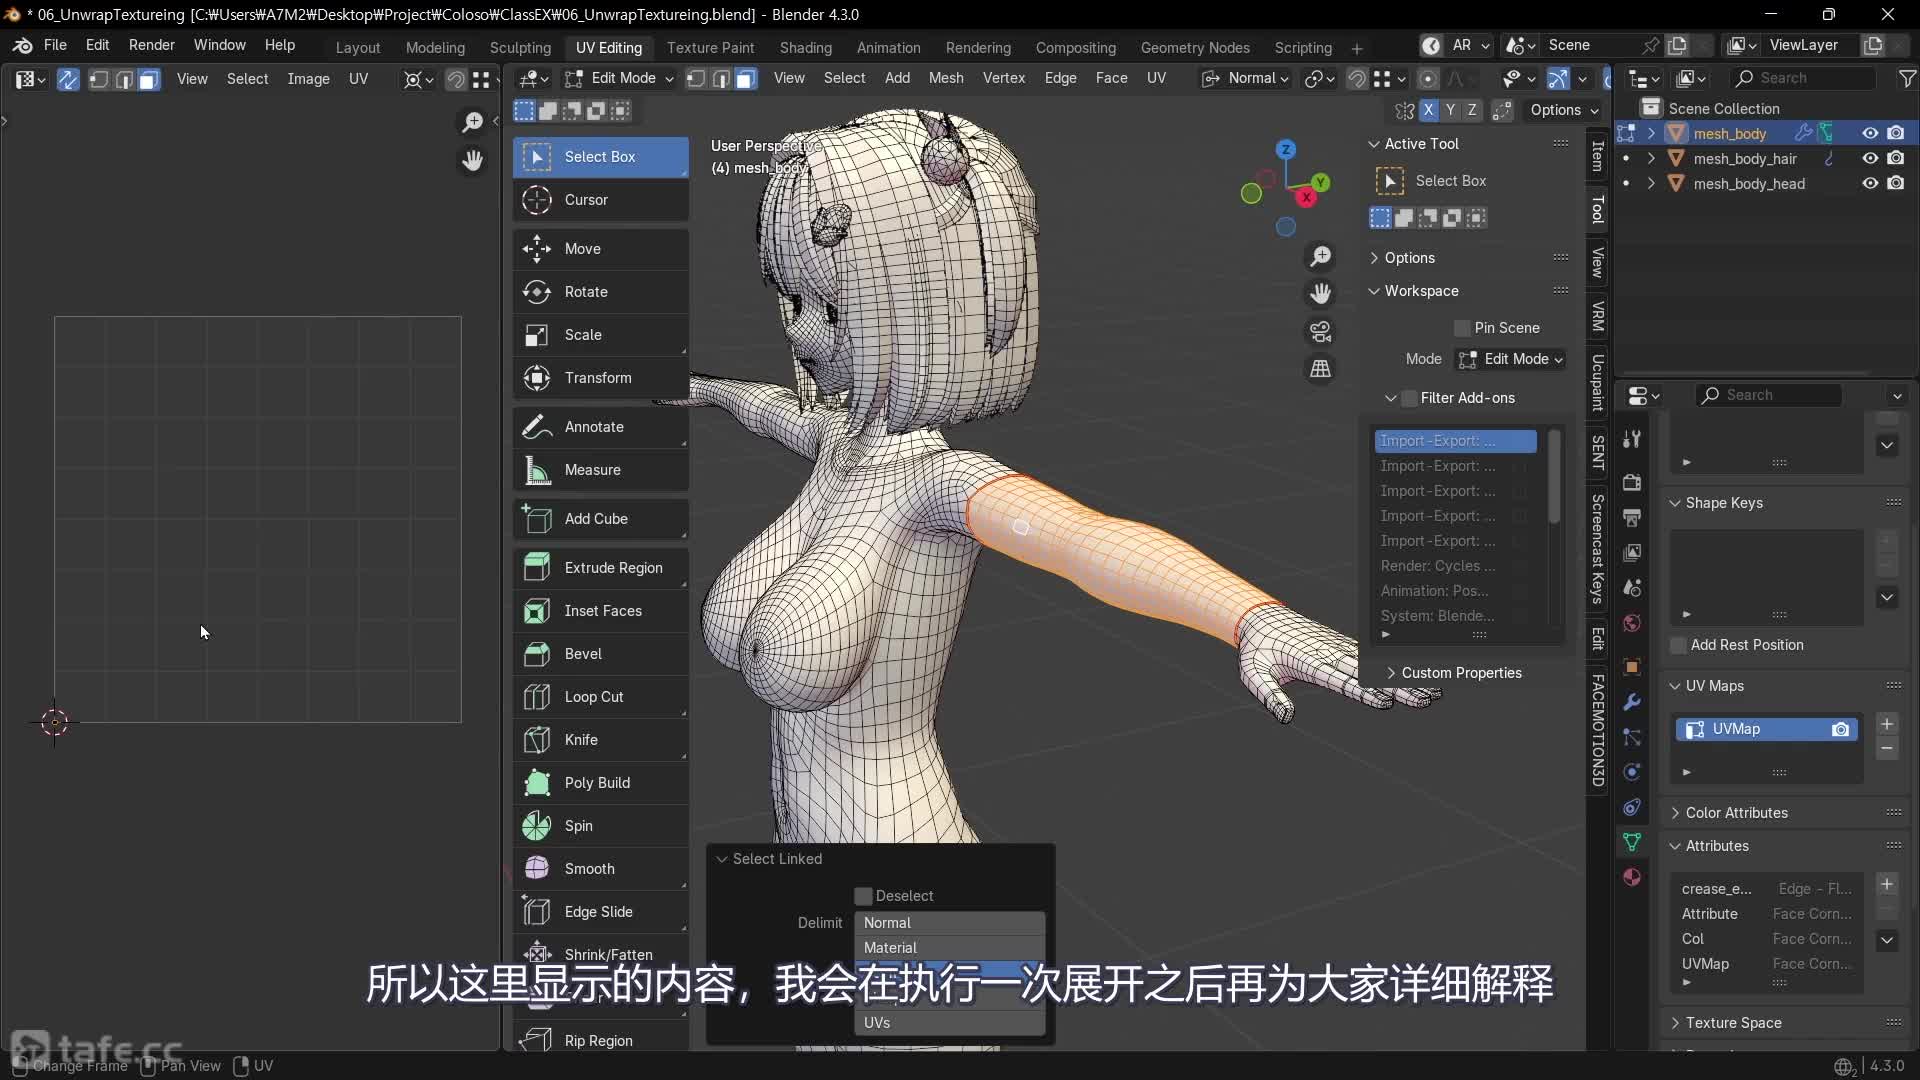Select the Knife tool in the toolbar
The width and height of the screenshot is (1920, 1080).
click(x=582, y=740)
